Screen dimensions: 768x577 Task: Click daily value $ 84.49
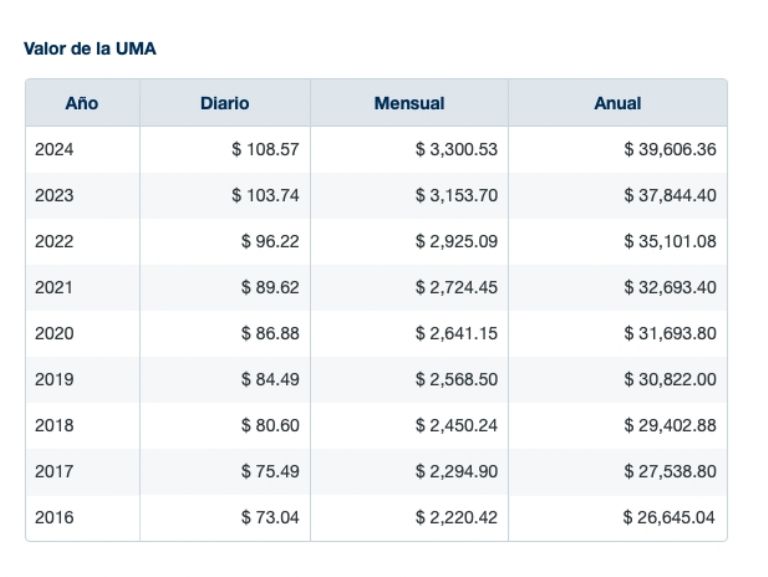tap(270, 380)
